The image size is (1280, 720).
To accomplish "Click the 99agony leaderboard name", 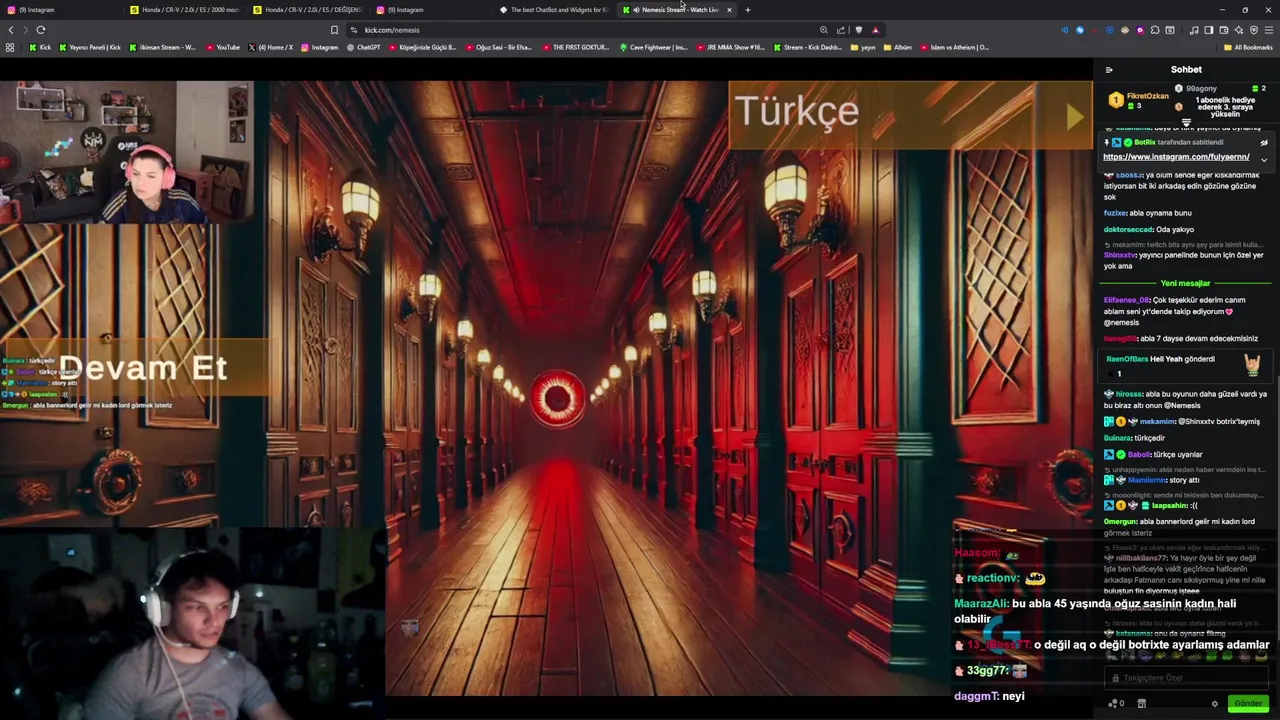I will coord(1201,89).
